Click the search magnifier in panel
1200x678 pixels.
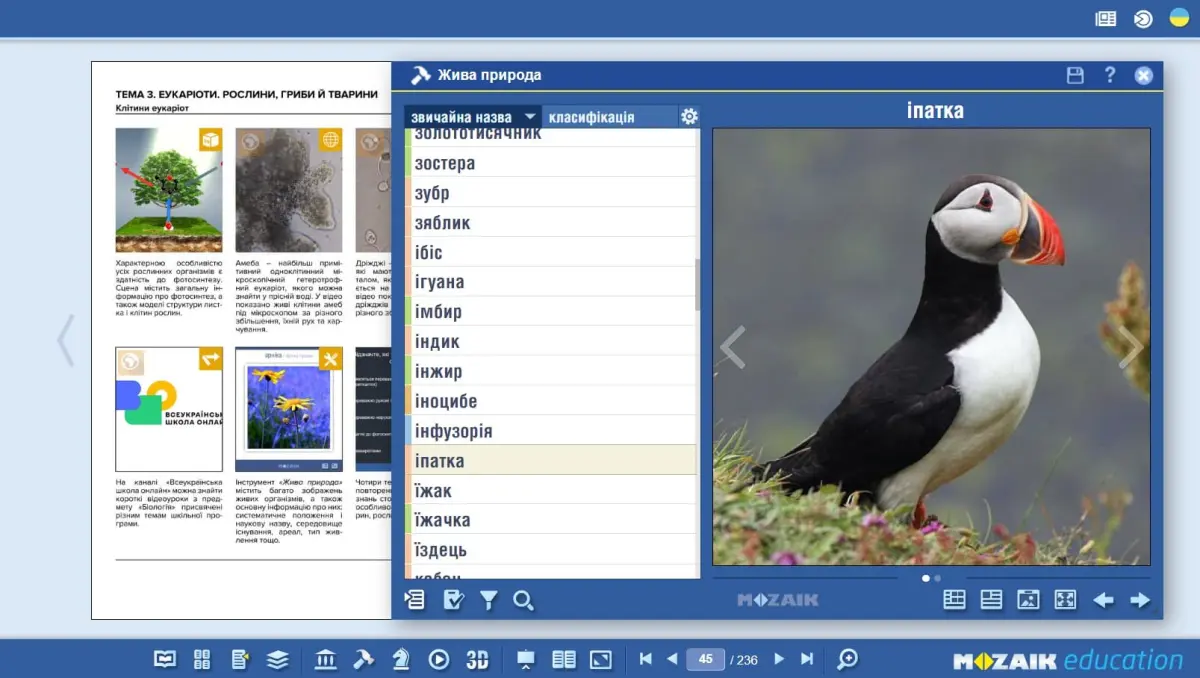tap(523, 600)
